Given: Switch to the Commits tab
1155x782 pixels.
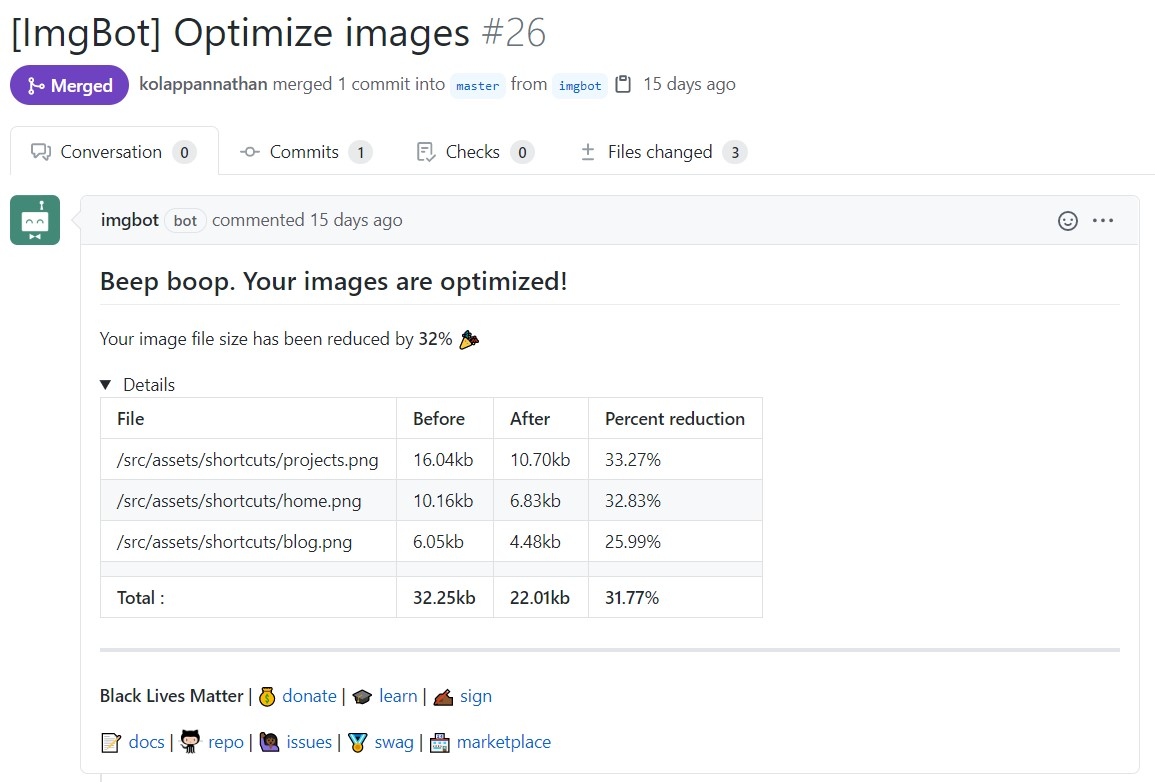Looking at the screenshot, I should pyautogui.click(x=306, y=152).
